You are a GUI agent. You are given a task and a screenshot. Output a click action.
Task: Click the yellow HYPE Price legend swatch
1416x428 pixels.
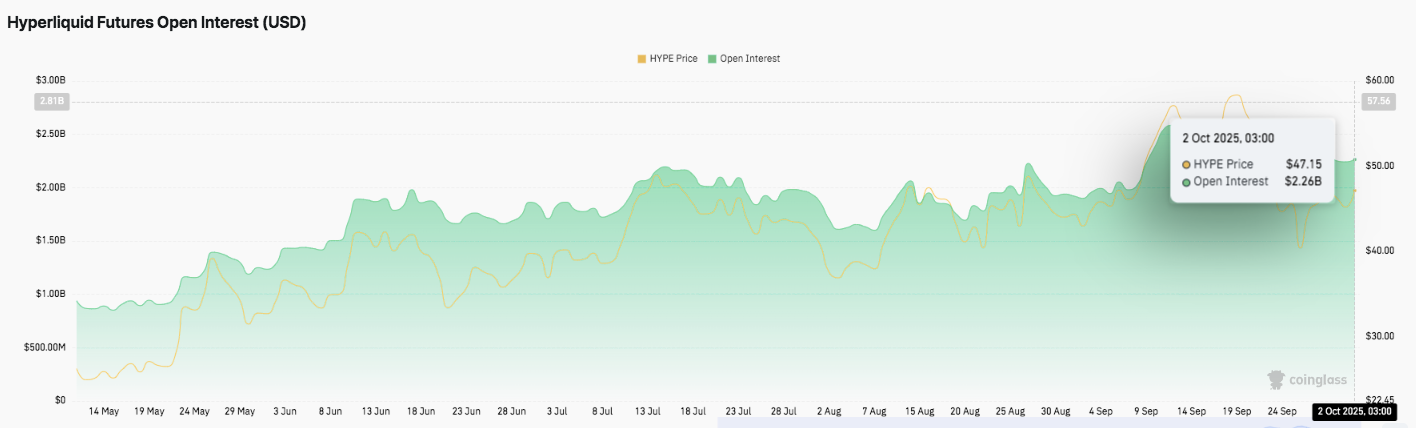pyautogui.click(x=642, y=59)
